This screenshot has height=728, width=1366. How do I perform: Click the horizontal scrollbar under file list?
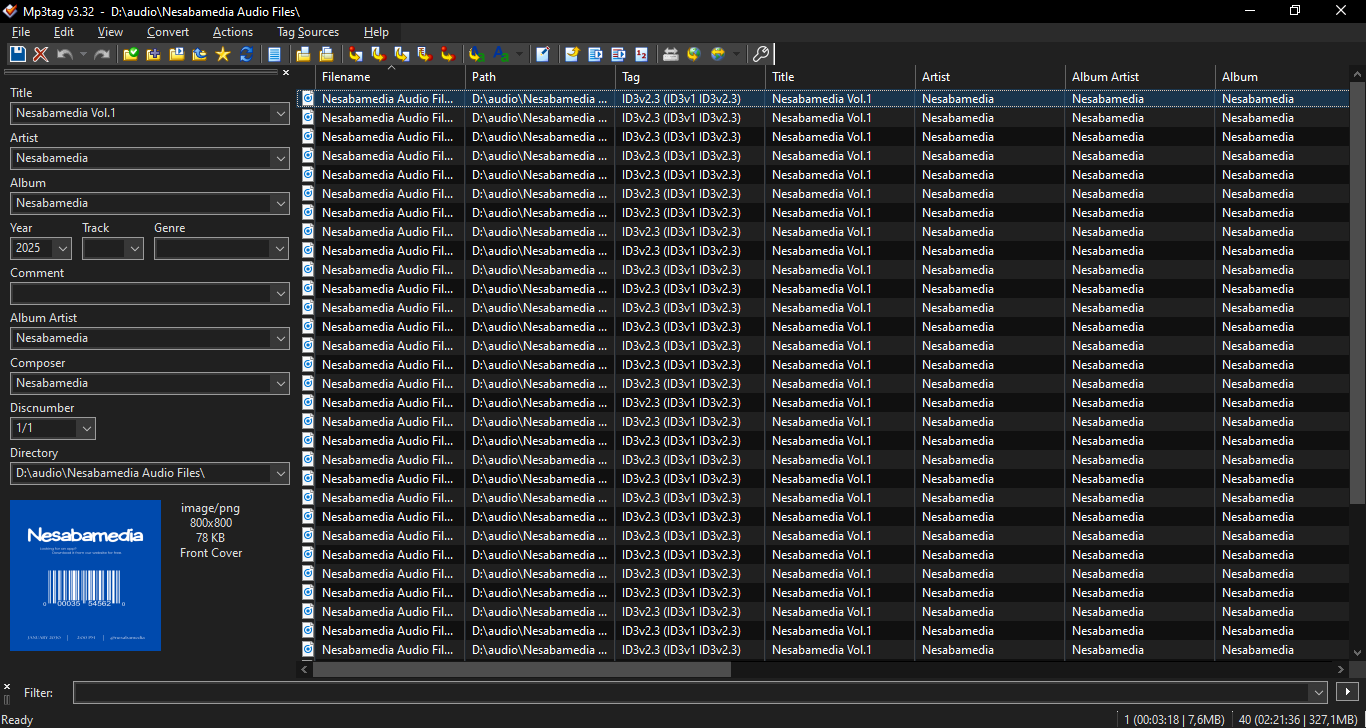(521, 670)
